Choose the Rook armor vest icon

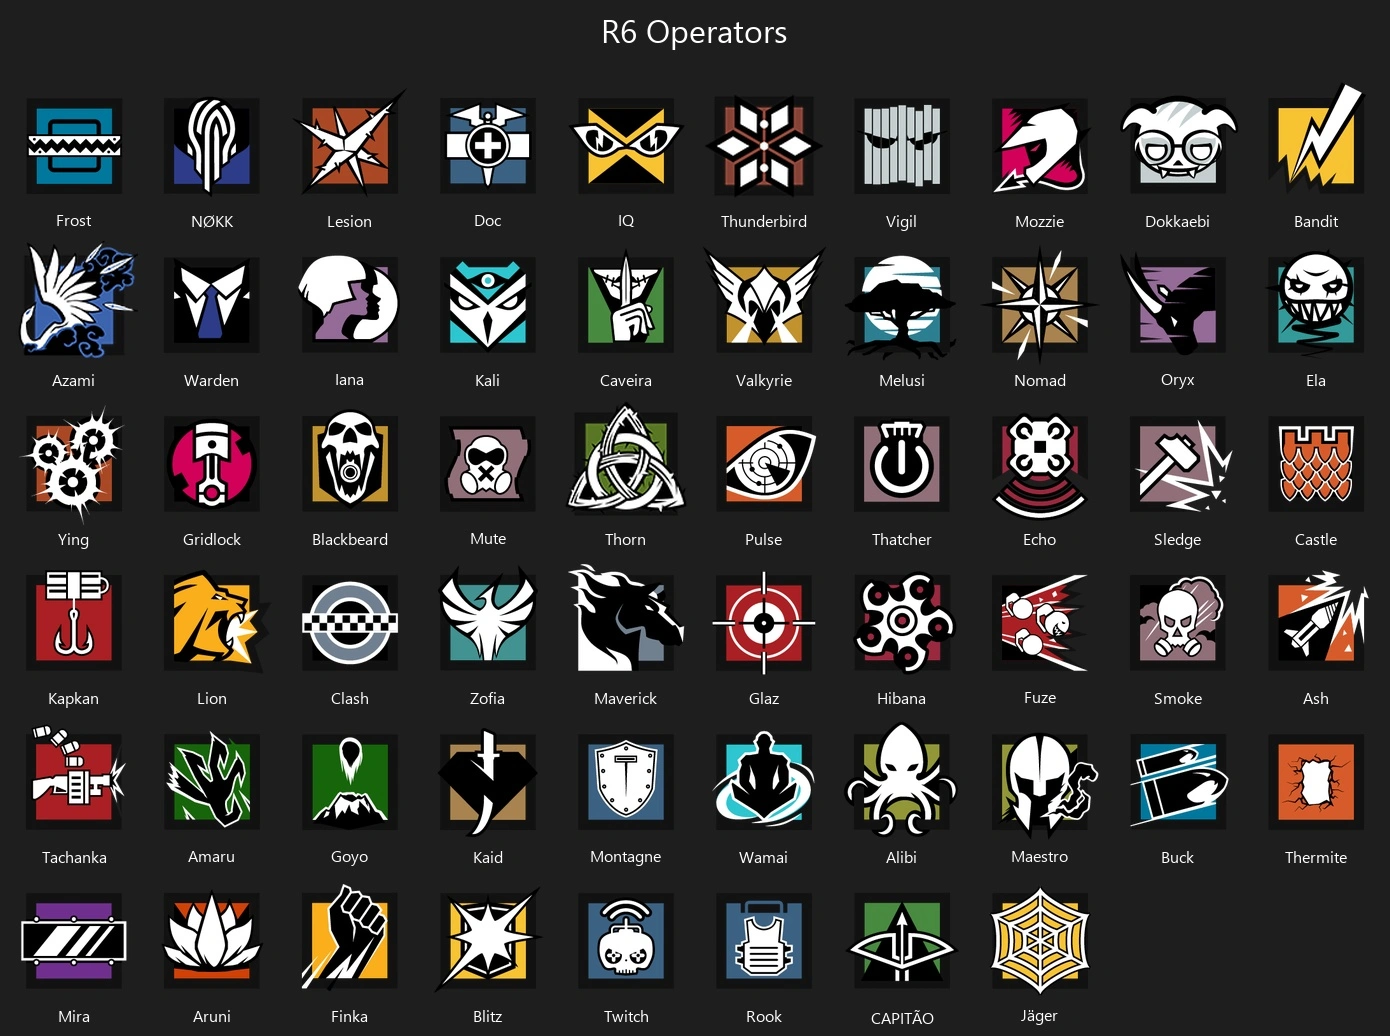point(764,941)
